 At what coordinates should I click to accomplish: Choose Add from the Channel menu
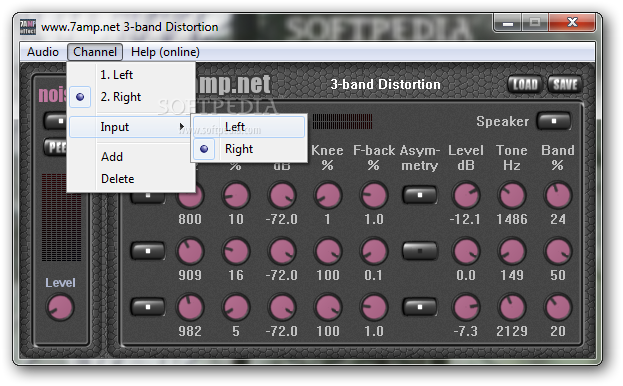tap(132, 157)
